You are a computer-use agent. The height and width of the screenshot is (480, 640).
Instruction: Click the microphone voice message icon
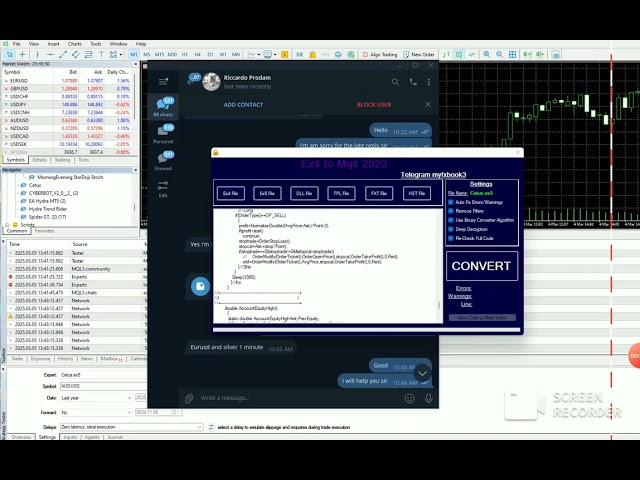[x=429, y=398]
